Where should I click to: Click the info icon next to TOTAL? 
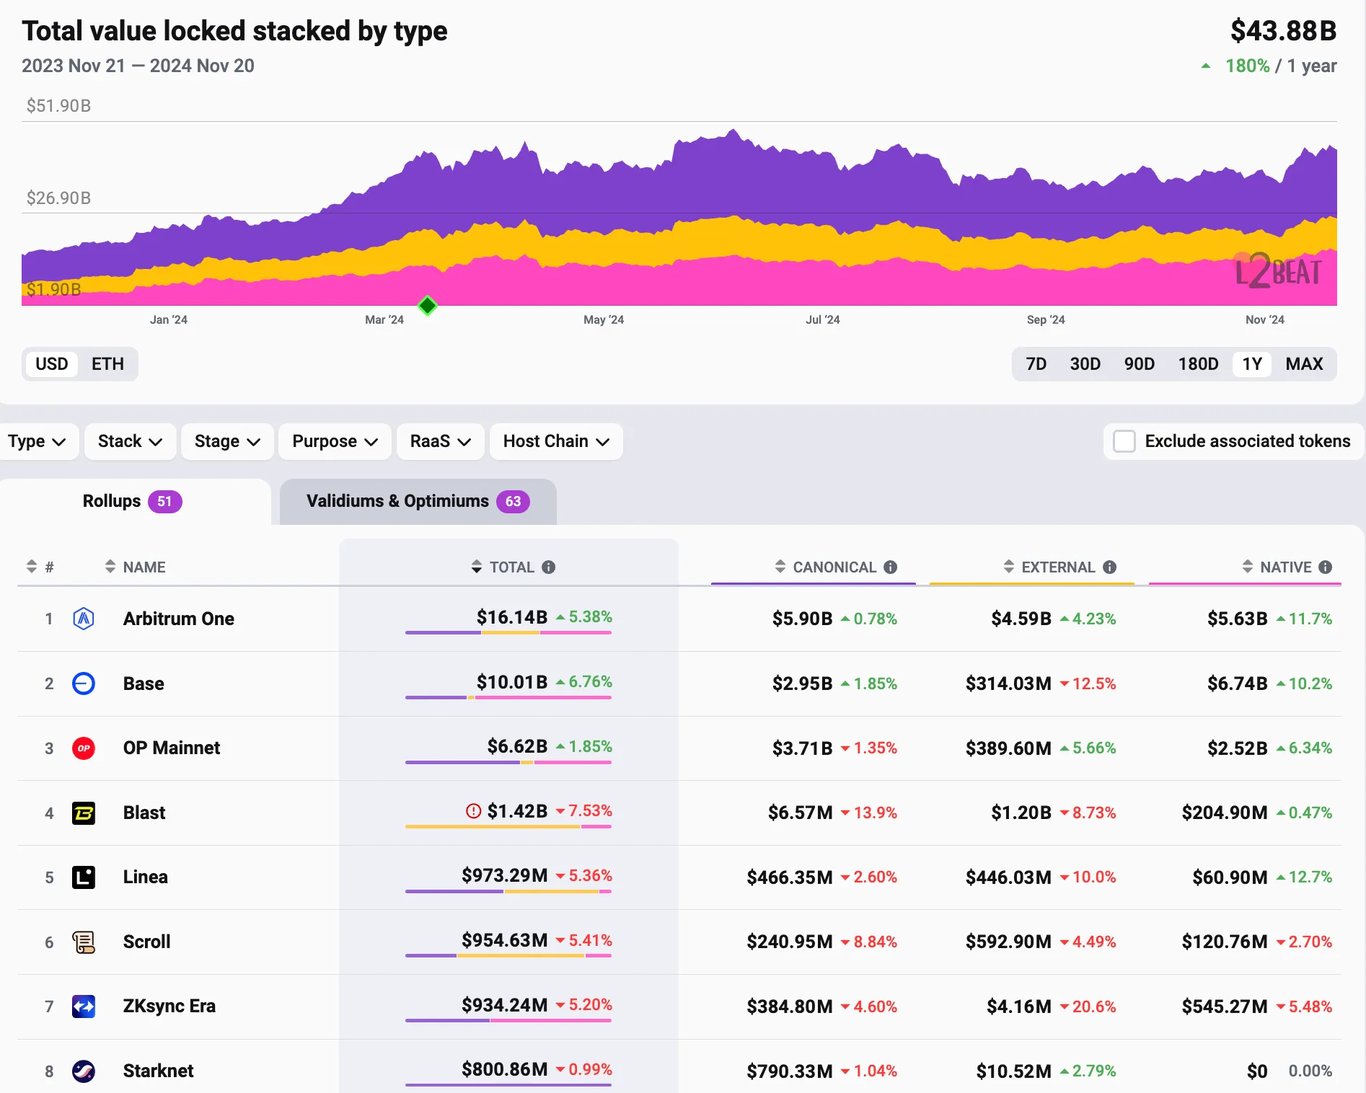(549, 567)
